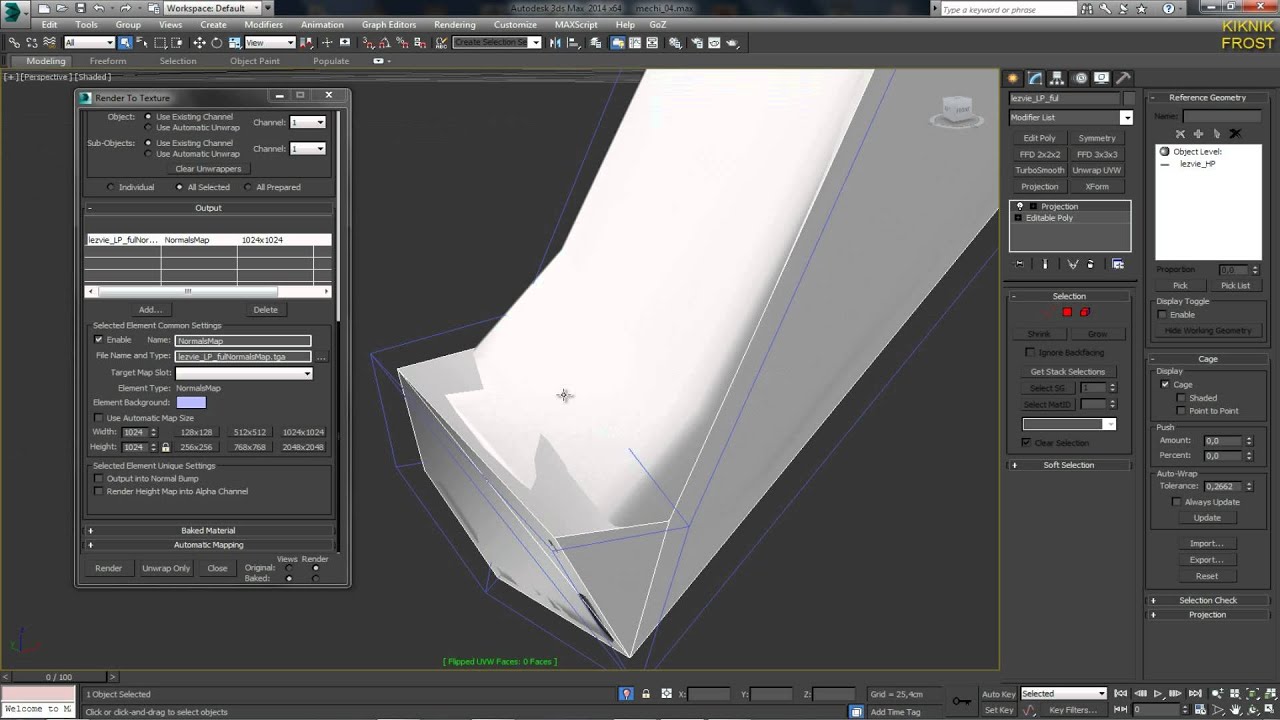Click the Select and Link toolbar icon
The image size is (1280, 720).
point(14,43)
